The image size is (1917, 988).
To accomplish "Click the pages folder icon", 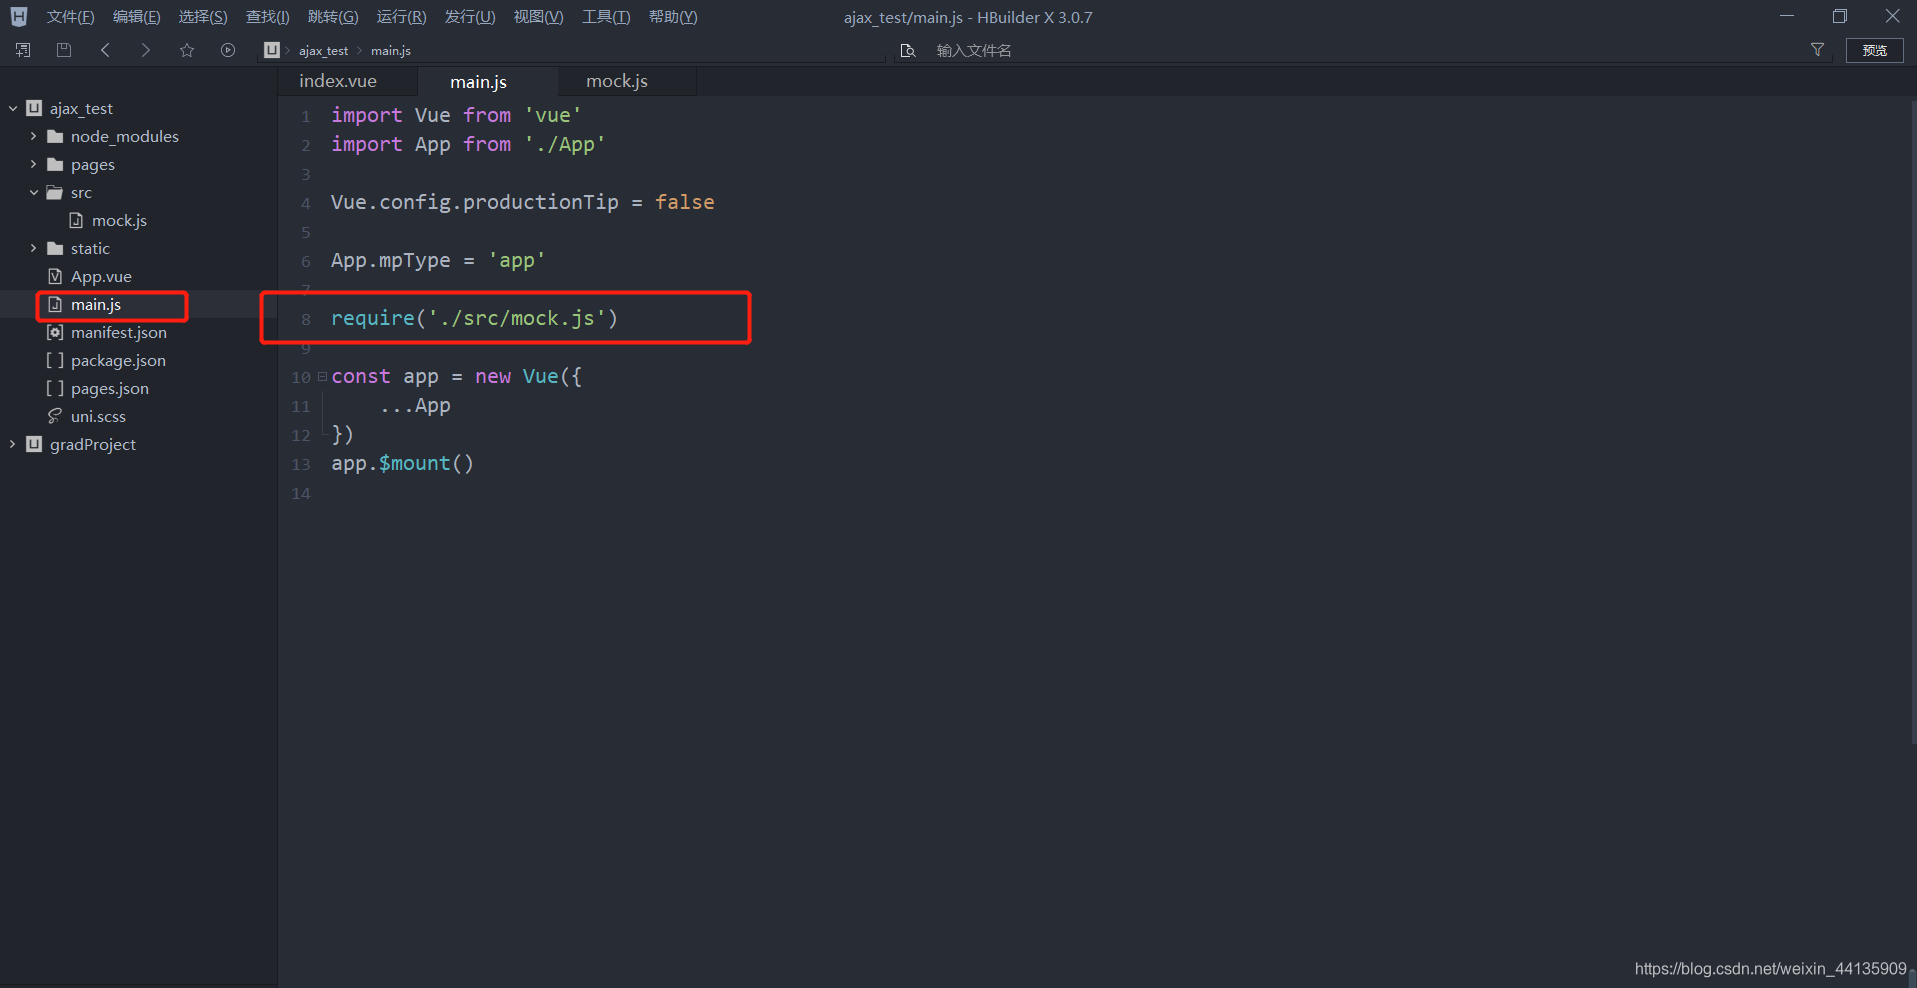I will coord(55,164).
